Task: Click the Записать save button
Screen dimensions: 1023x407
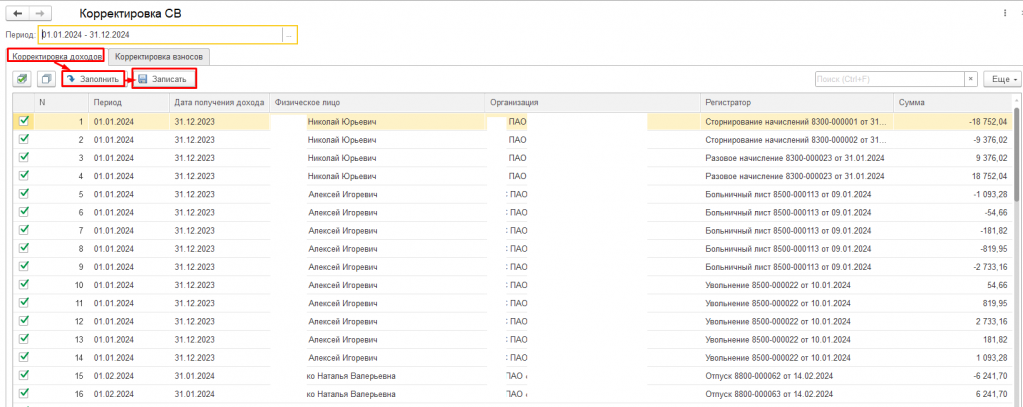Action: (161, 79)
